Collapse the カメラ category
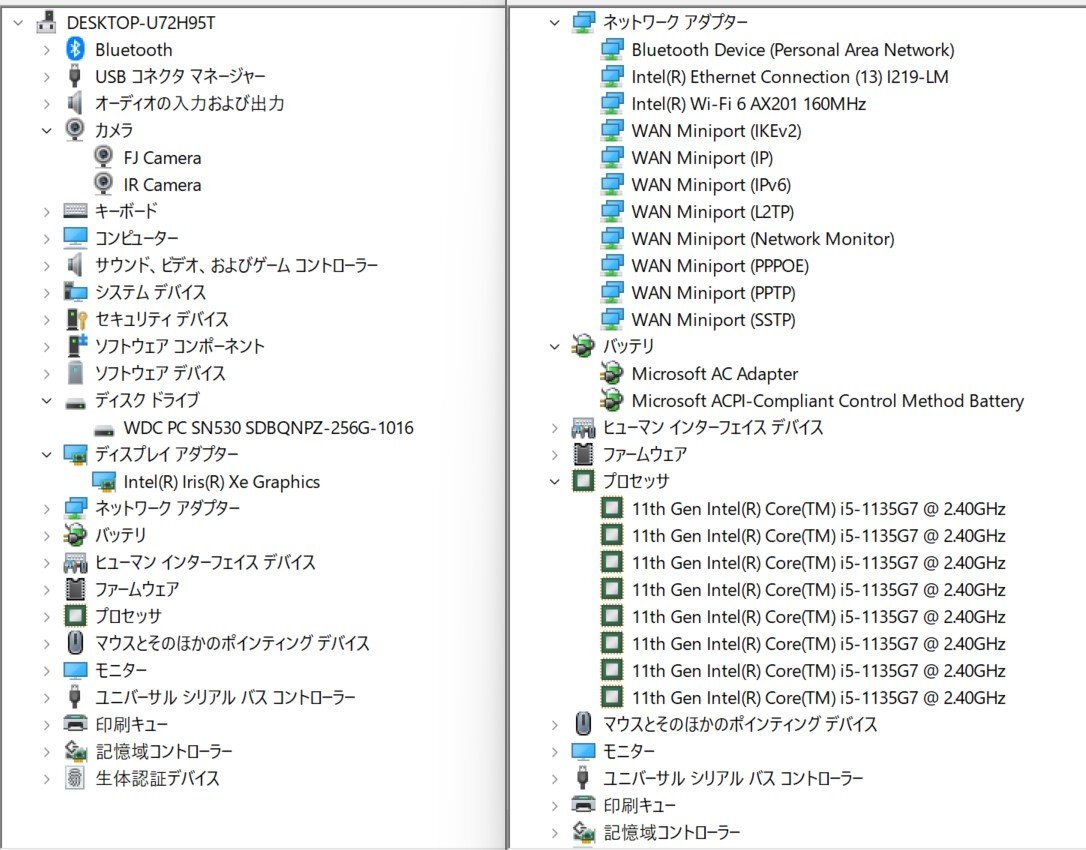The width and height of the screenshot is (1086, 850). 46,130
